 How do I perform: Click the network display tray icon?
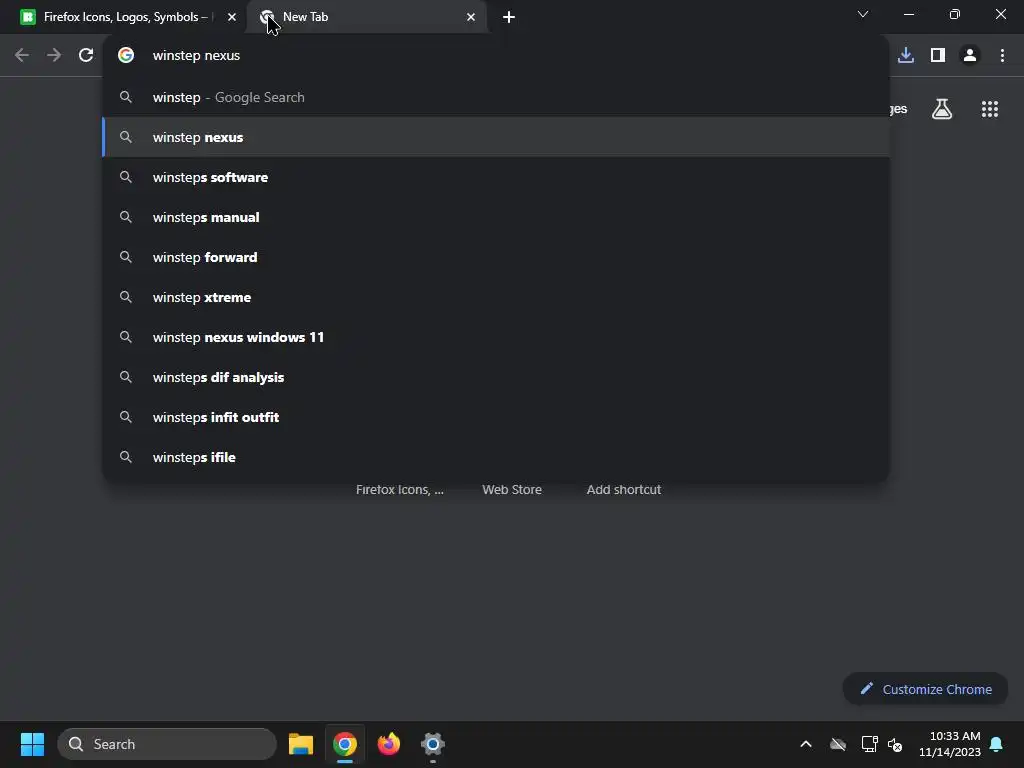point(869,744)
